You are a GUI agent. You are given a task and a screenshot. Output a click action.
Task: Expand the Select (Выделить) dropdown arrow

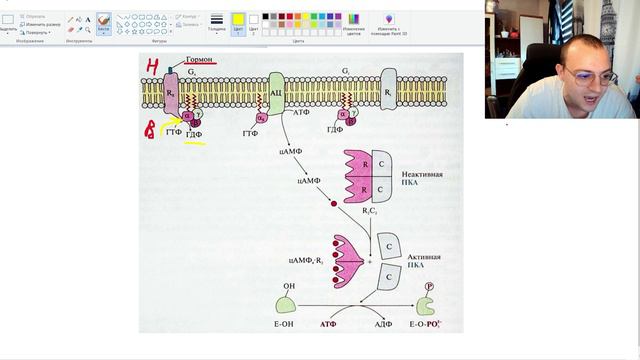[8, 33]
